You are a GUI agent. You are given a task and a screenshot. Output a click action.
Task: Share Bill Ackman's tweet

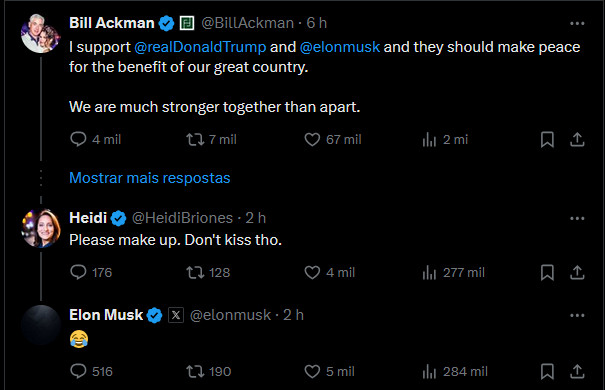pyautogui.click(x=577, y=140)
